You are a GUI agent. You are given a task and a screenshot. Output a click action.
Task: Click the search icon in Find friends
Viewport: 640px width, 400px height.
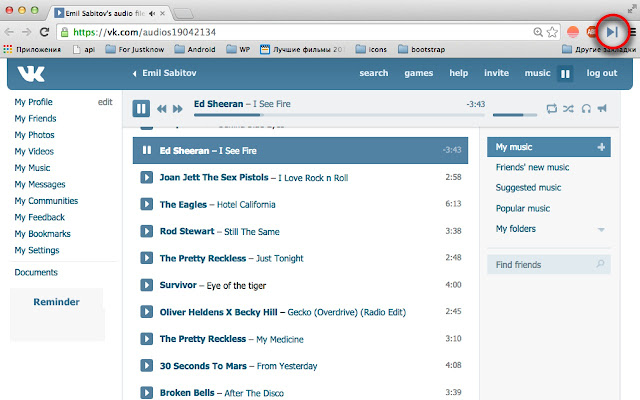tap(600, 264)
